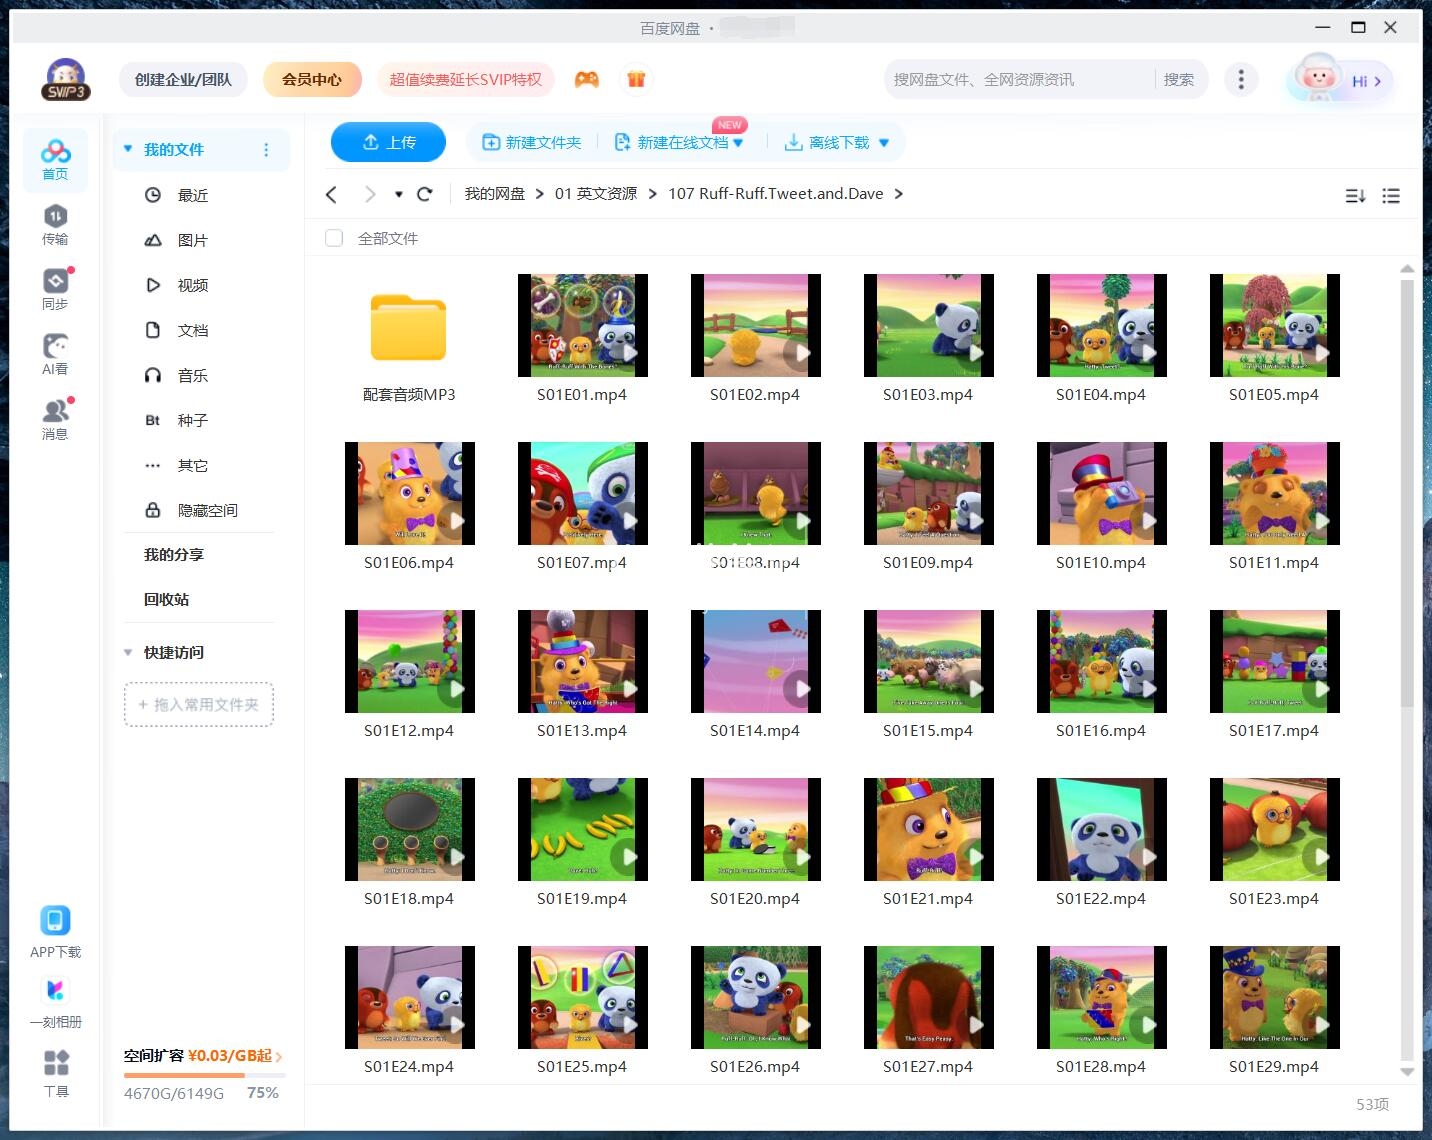Open the AI看 sidebar icon
This screenshot has height=1140, width=1432.
pos(55,354)
